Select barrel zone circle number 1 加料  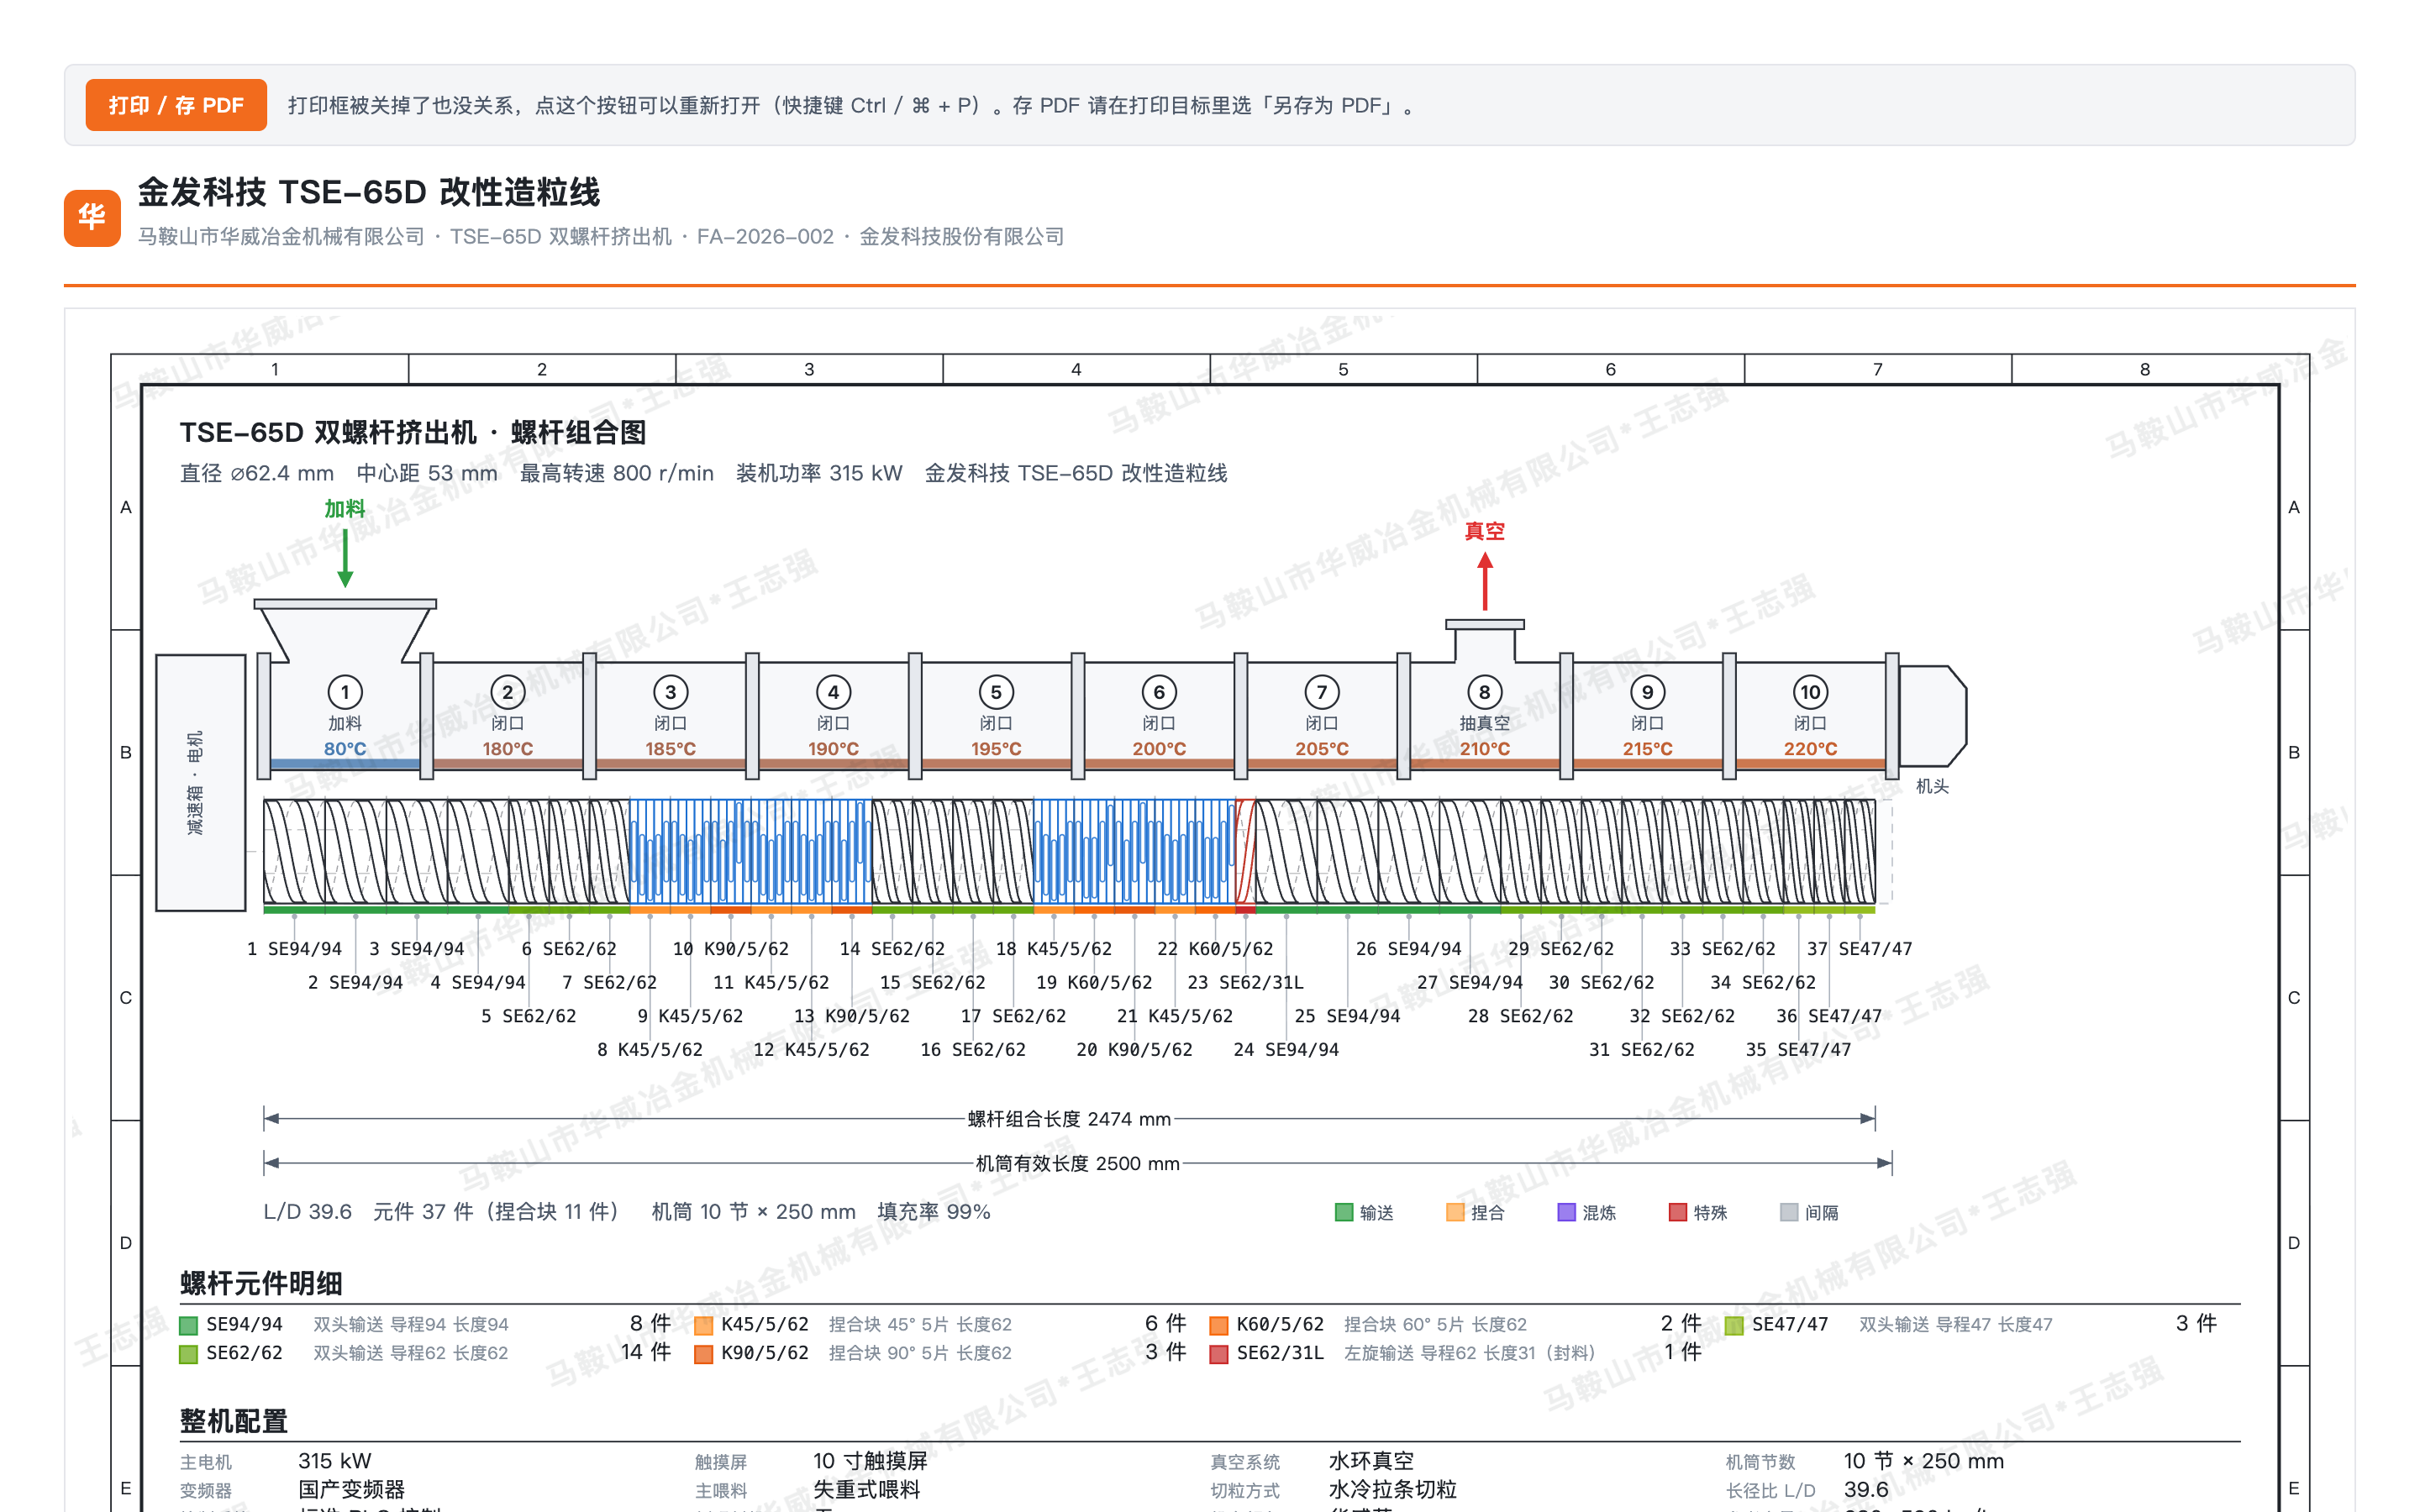[x=345, y=692]
